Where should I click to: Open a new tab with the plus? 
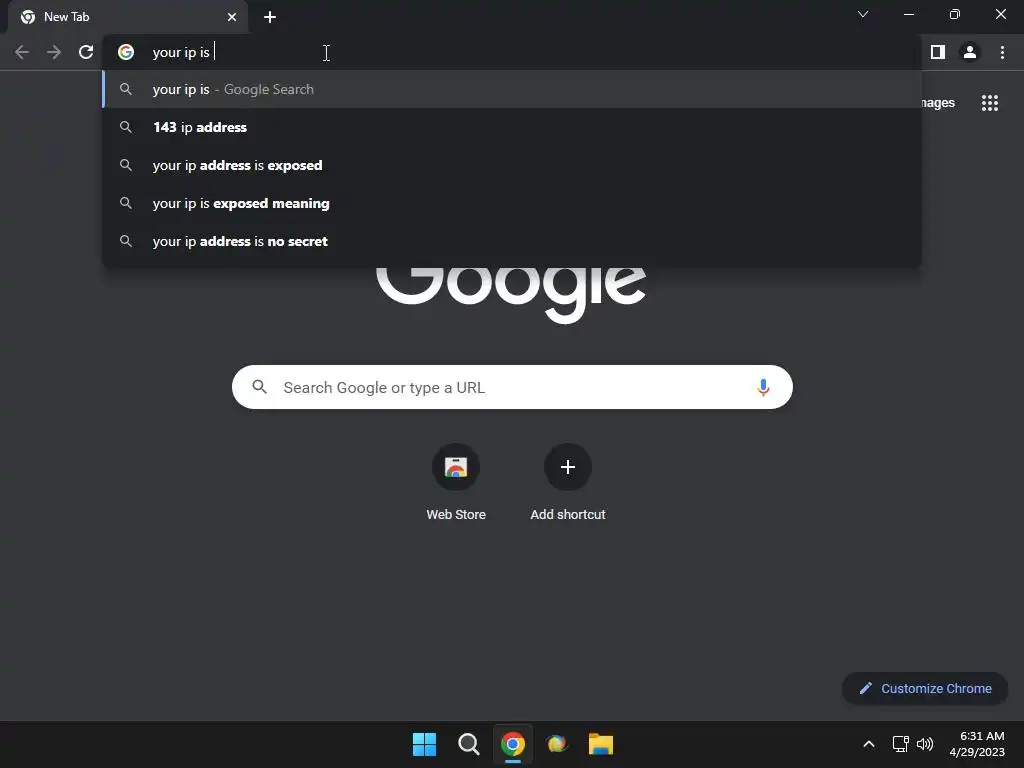(270, 17)
